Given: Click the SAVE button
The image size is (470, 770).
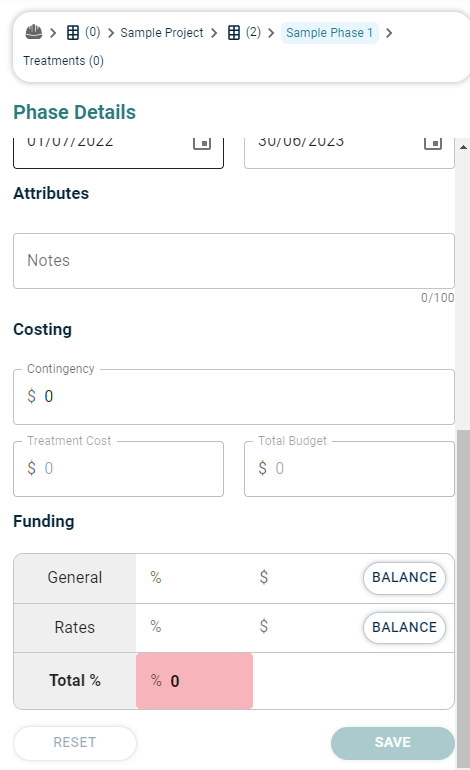Looking at the screenshot, I should point(392,742).
